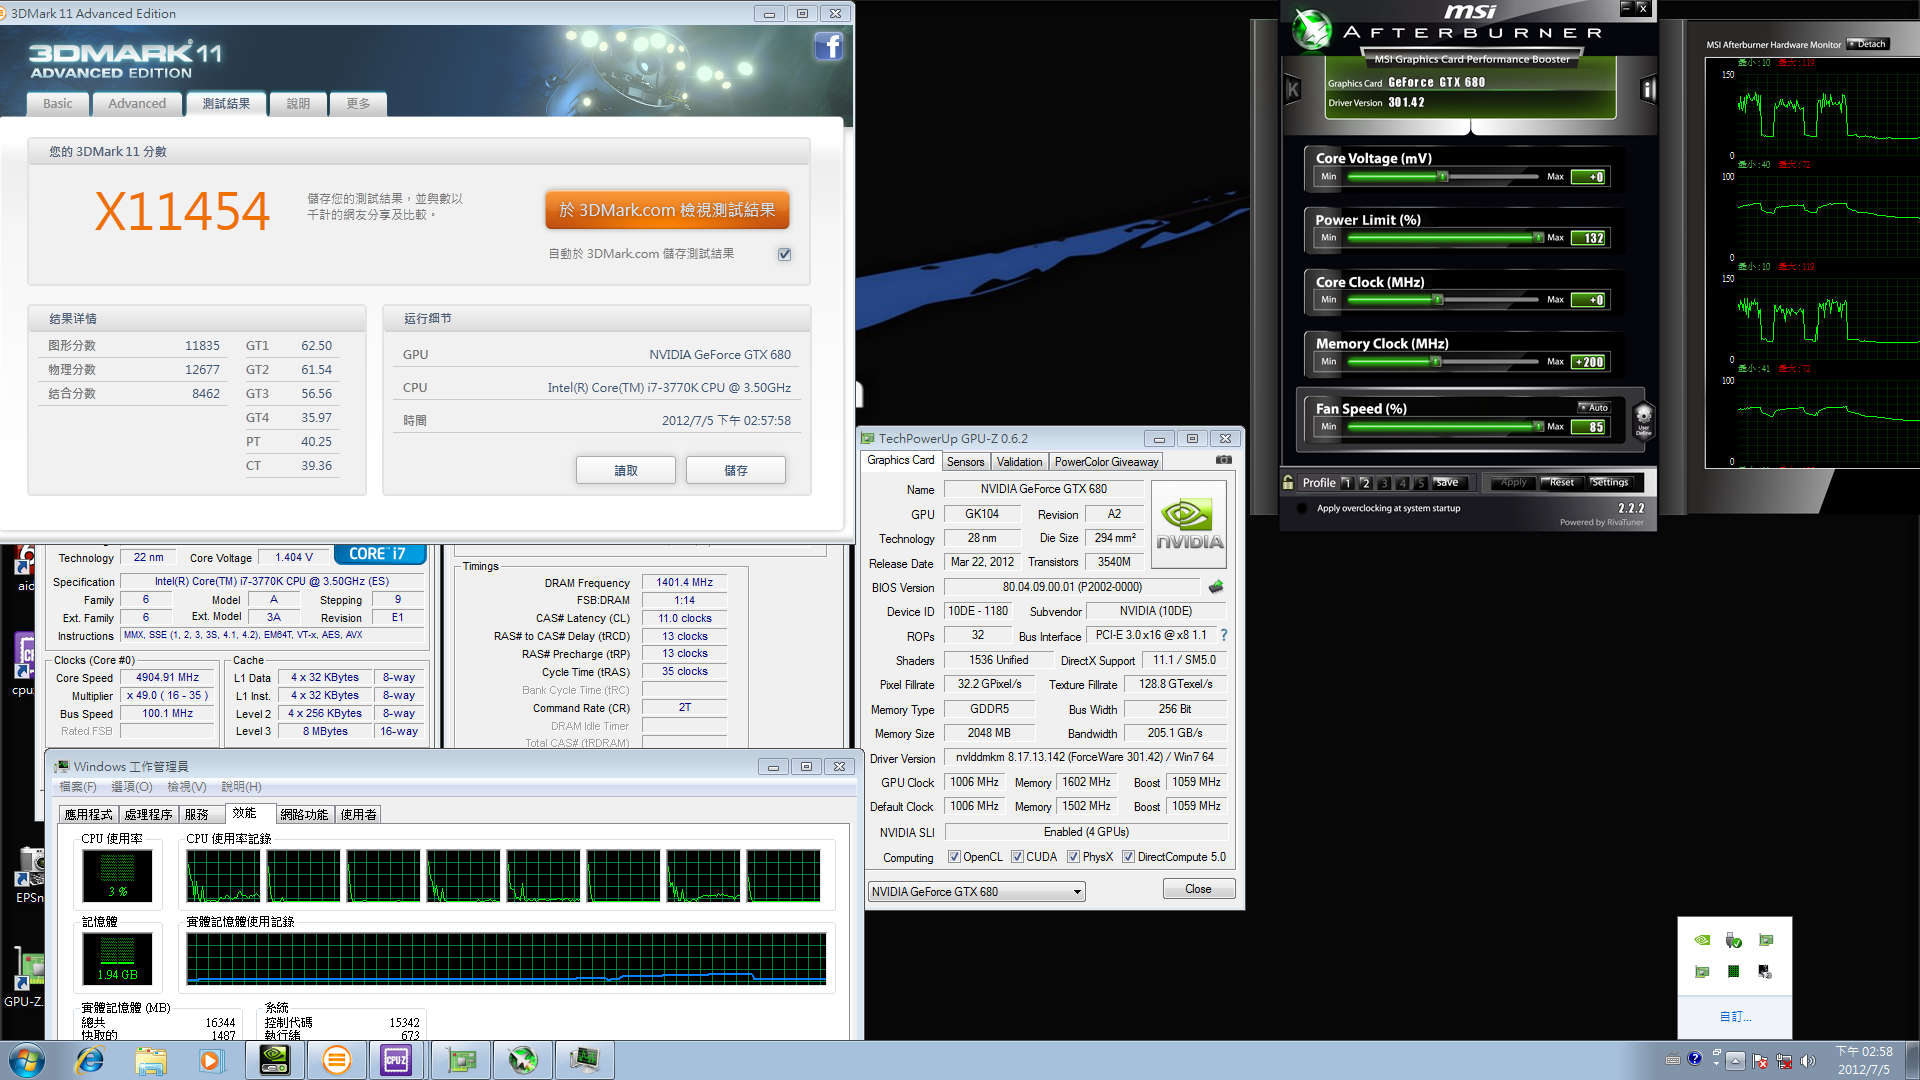Click Afterburner Settings button
This screenshot has height=1080, width=1920.
coord(1609,482)
